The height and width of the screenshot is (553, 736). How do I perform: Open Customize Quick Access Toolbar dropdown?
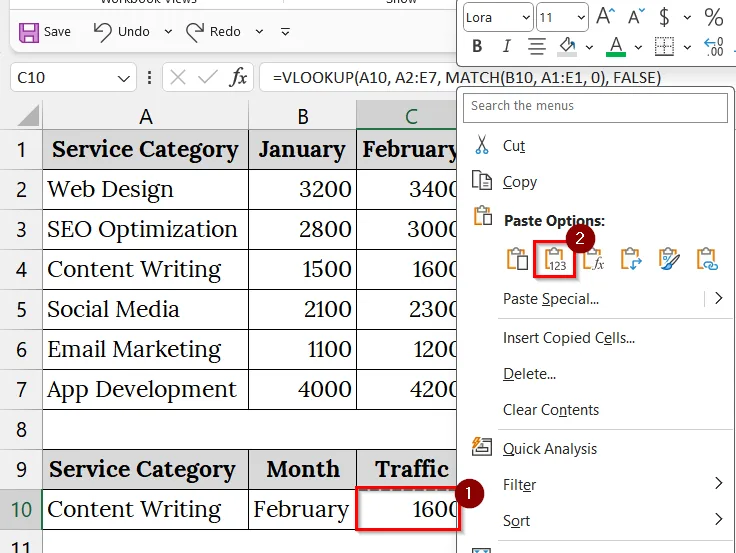point(285,32)
